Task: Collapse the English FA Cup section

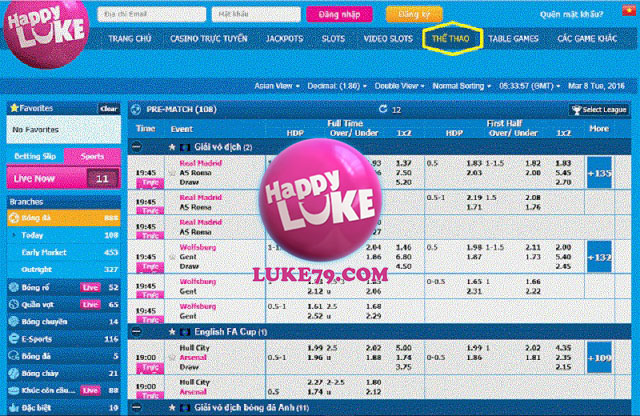Action: pyautogui.click(x=137, y=332)
